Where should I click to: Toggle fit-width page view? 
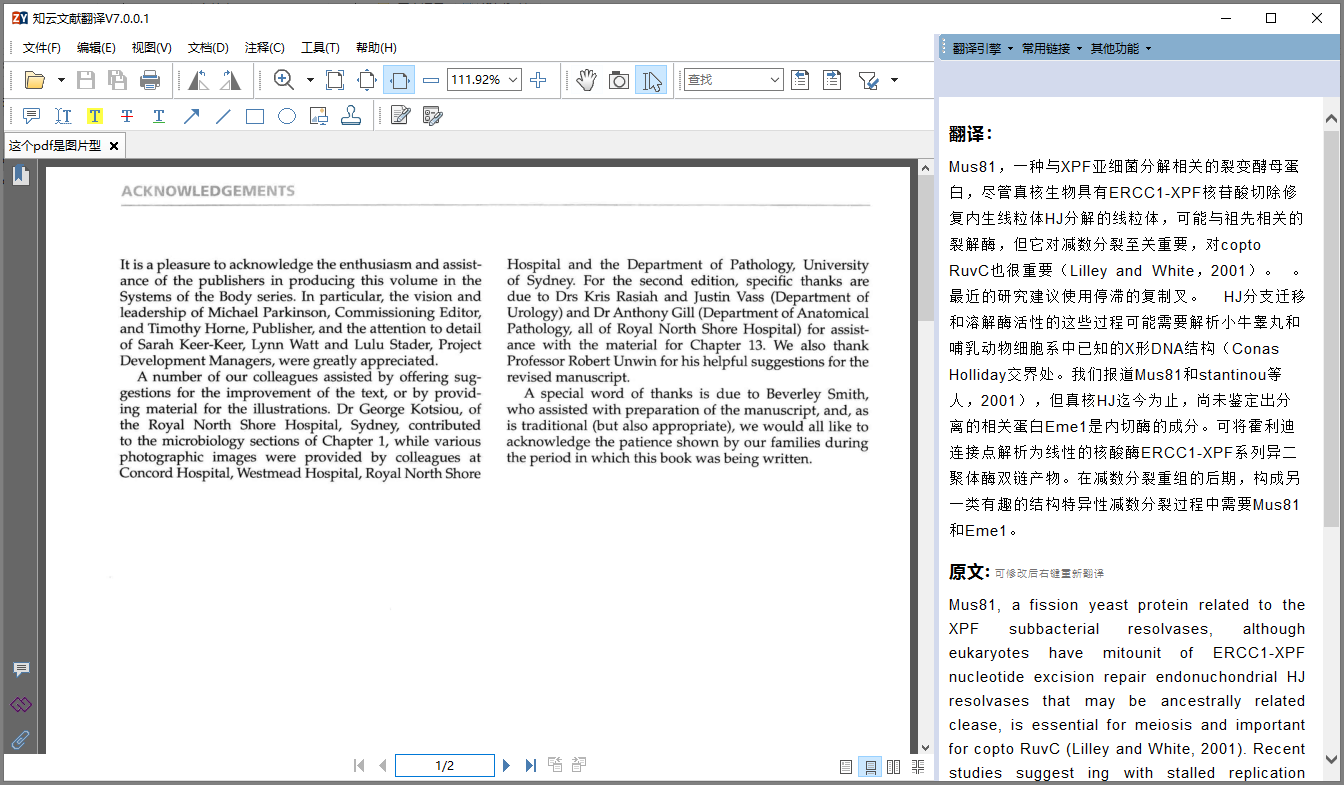pos(399,80)
